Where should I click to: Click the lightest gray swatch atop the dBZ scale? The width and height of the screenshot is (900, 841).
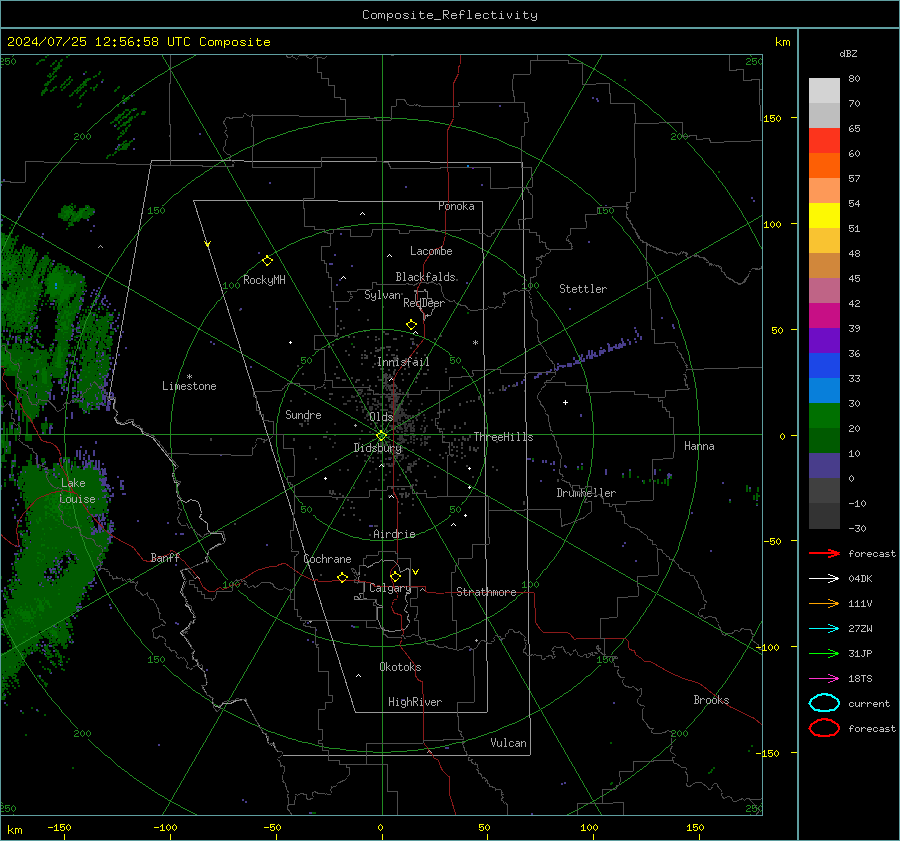pyautogui.click(x=824, y=90)
